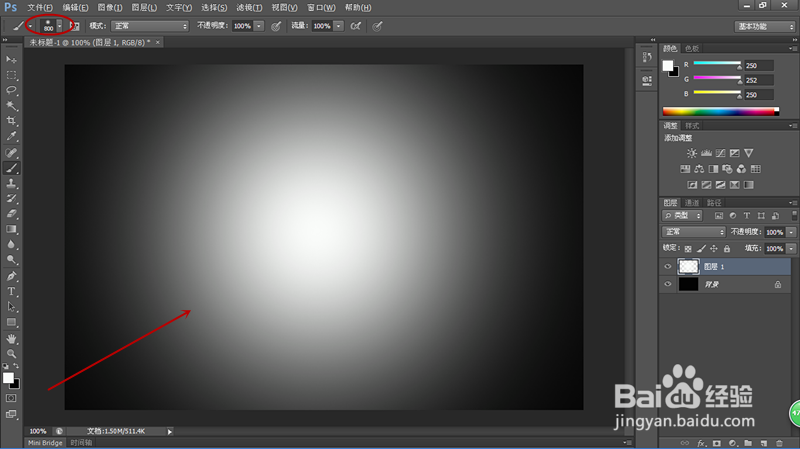Image resolution: width=800 pixels, height=449 pixels.
Task: Select the Hand tool
Action: point(11,338)
